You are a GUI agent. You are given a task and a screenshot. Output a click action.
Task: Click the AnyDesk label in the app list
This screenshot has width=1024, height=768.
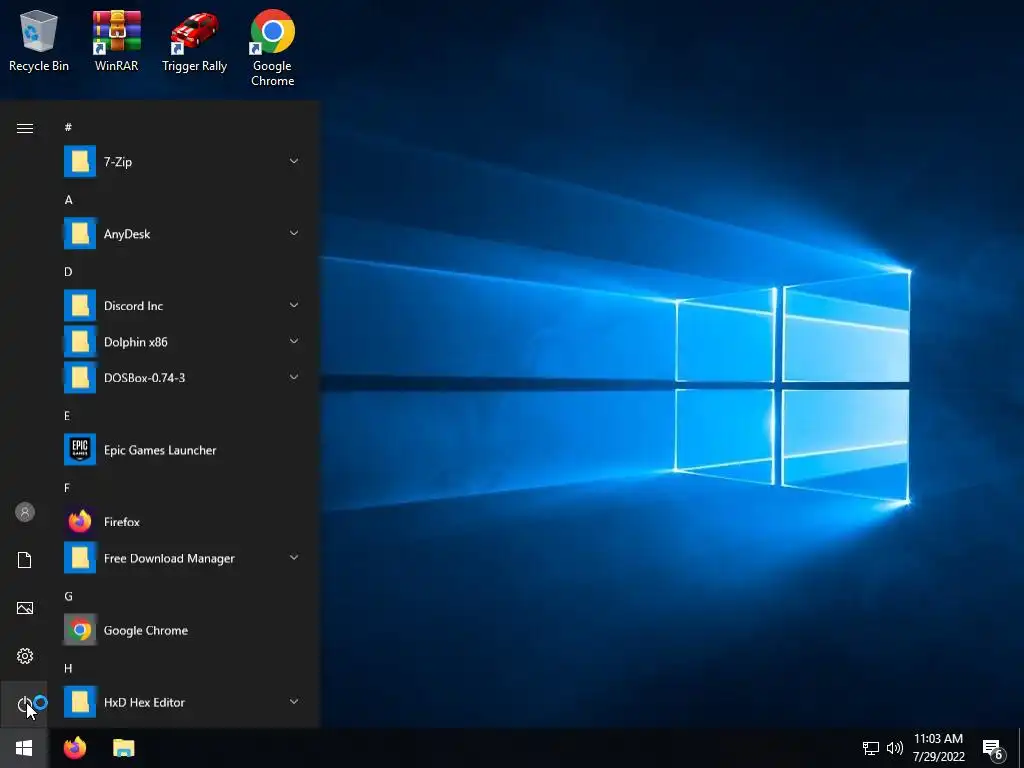(x=127, y=234)
